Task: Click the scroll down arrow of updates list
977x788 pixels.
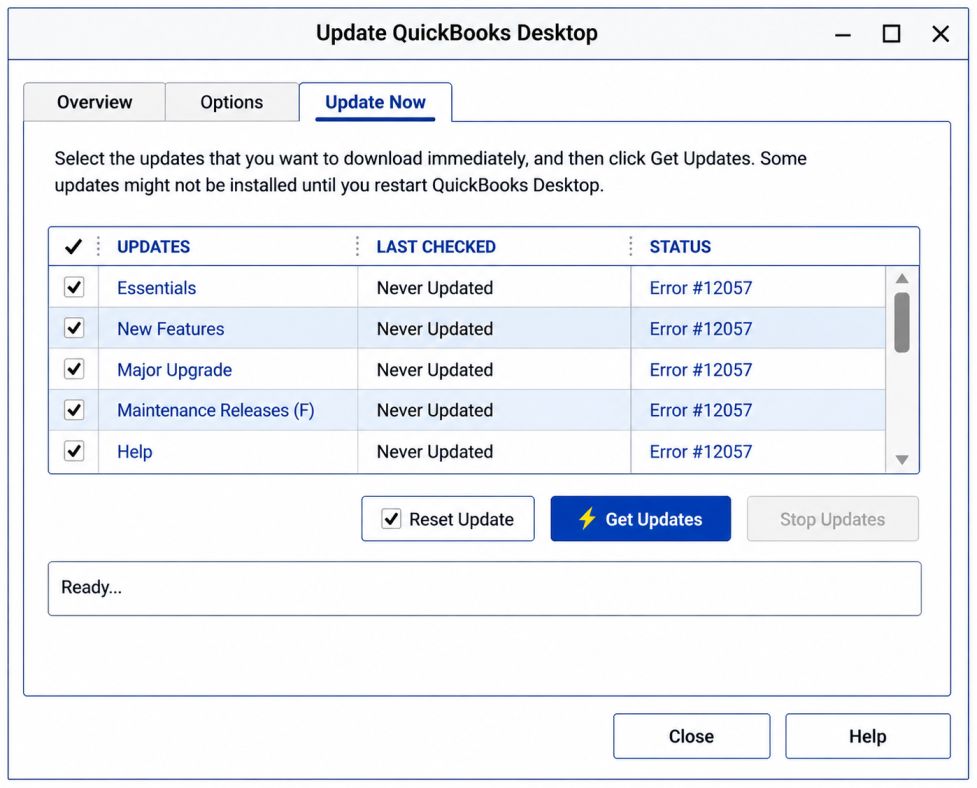Action: click(902, 460)
